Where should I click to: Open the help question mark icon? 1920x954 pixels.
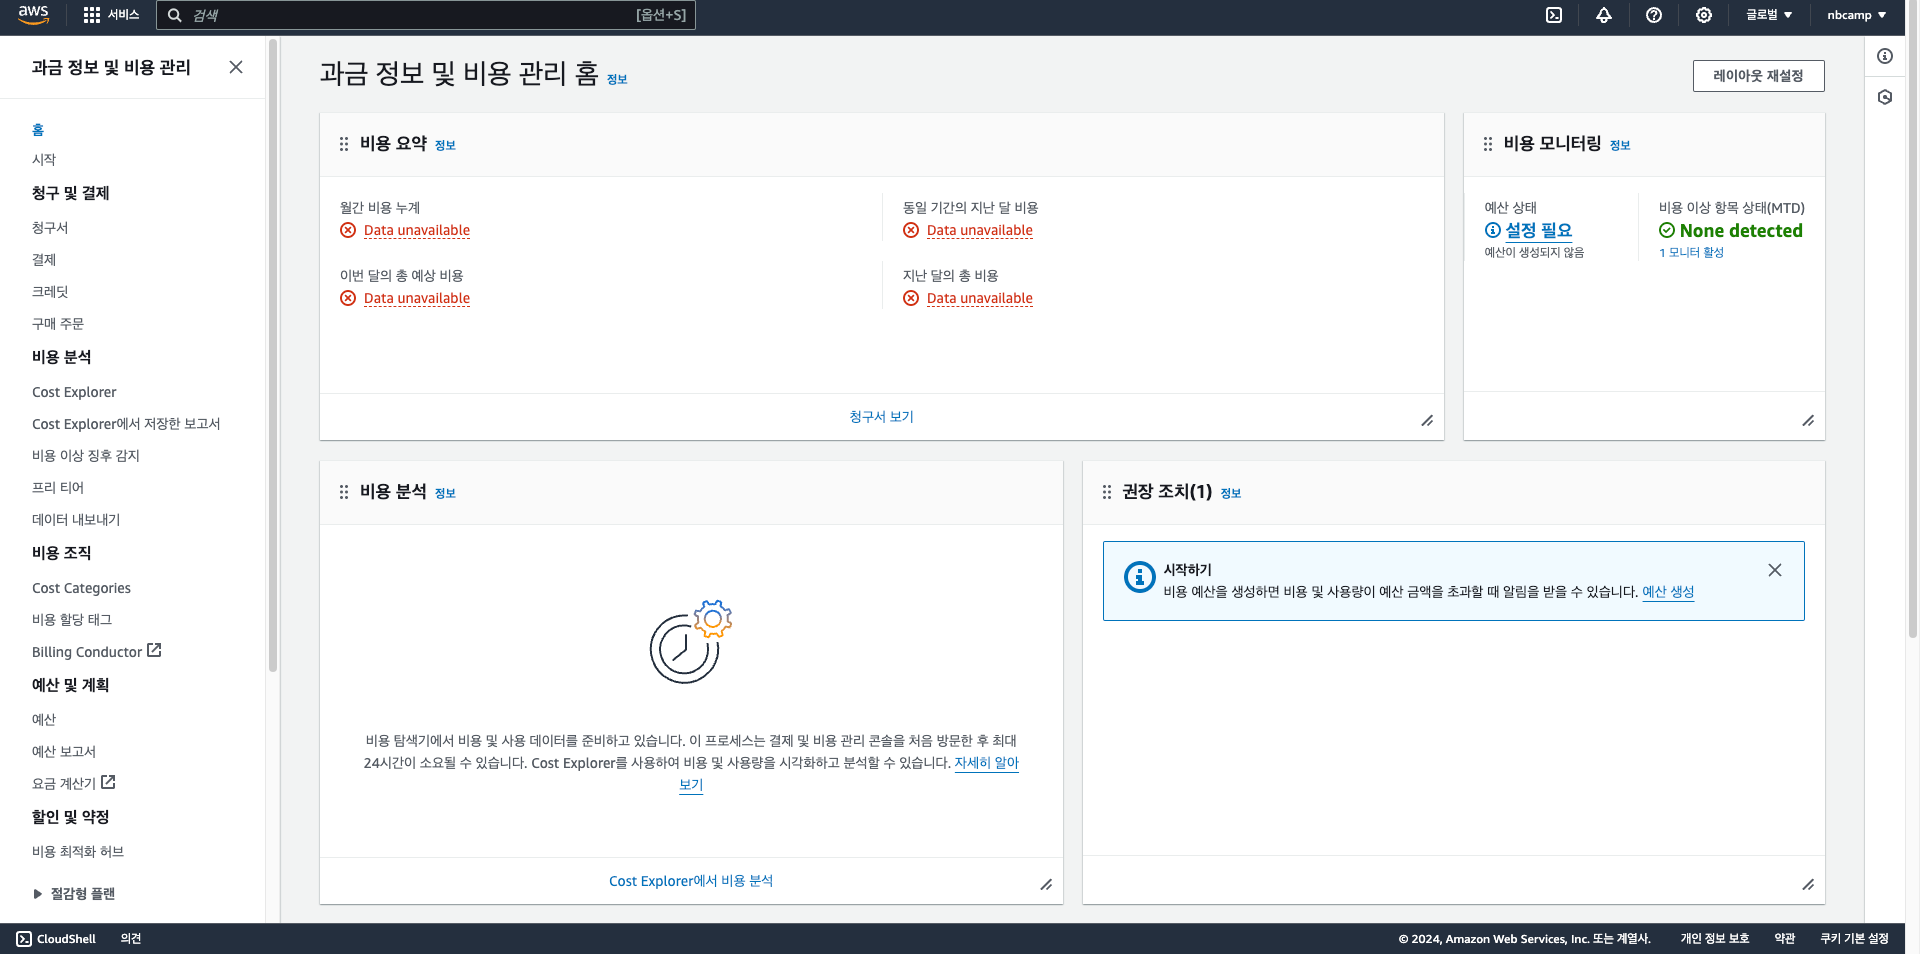click(1654, 15)
